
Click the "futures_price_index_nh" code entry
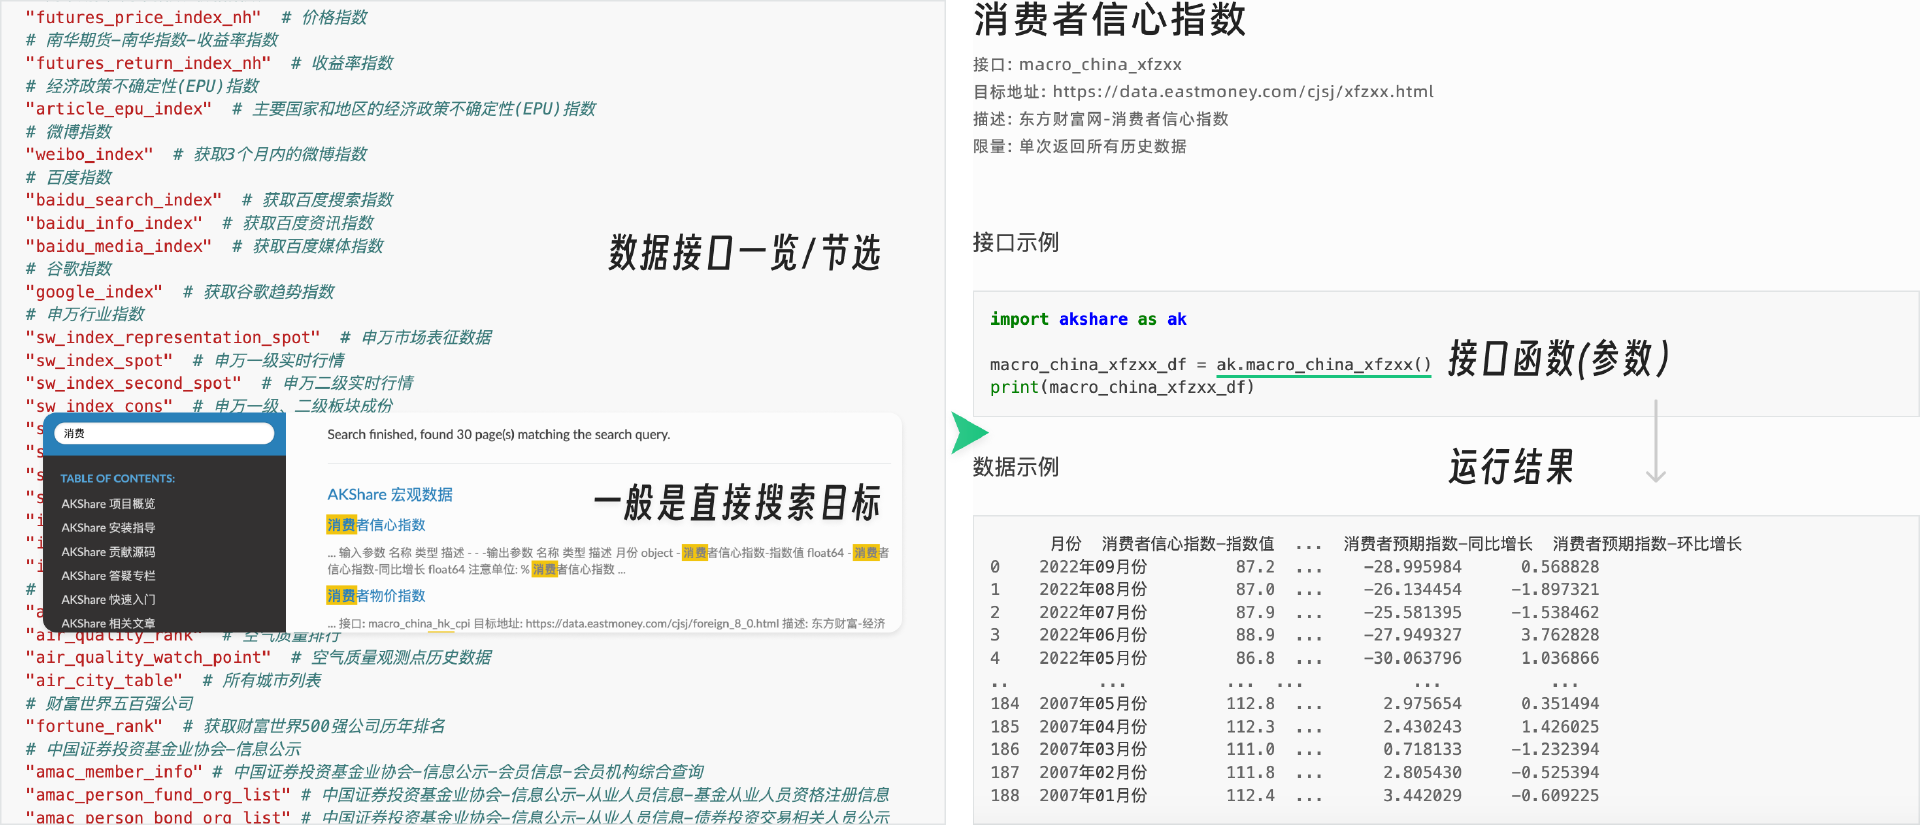[x=143, y=17]
